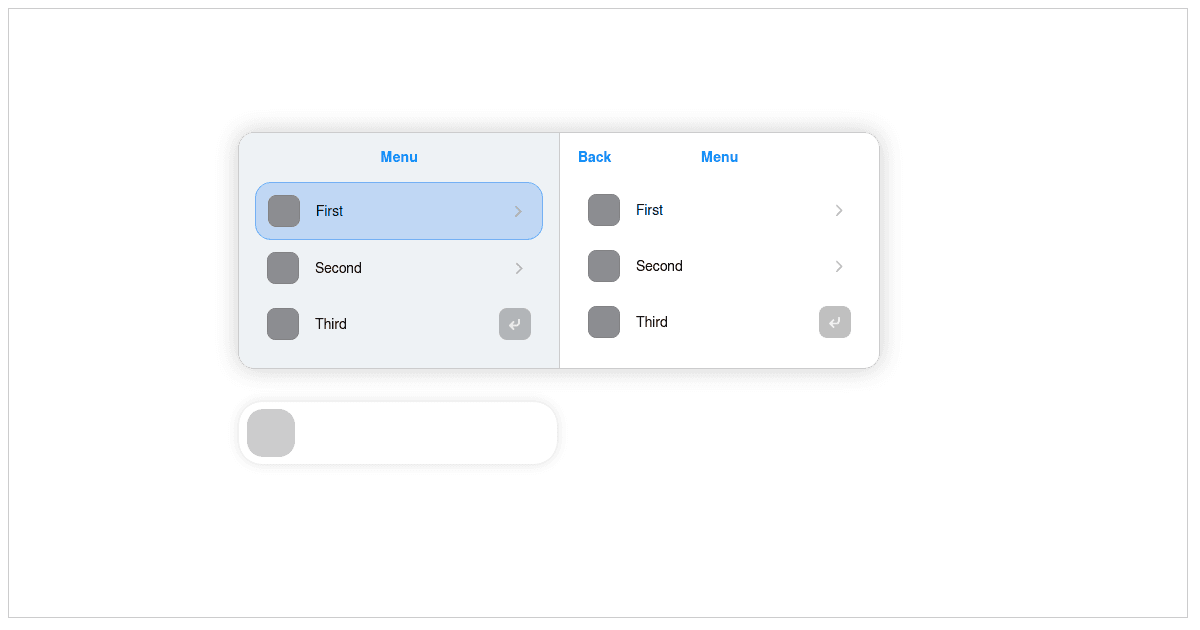Select the Second row in the left menu
This screenshot has height=630, width=1200.
coord(399,268)
